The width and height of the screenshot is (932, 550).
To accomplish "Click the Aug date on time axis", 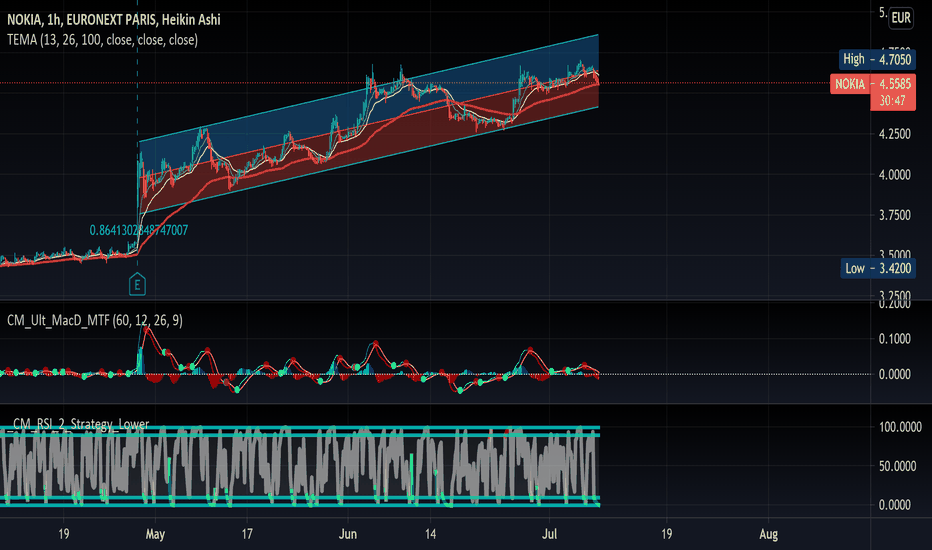I will [x=769, y=534].
